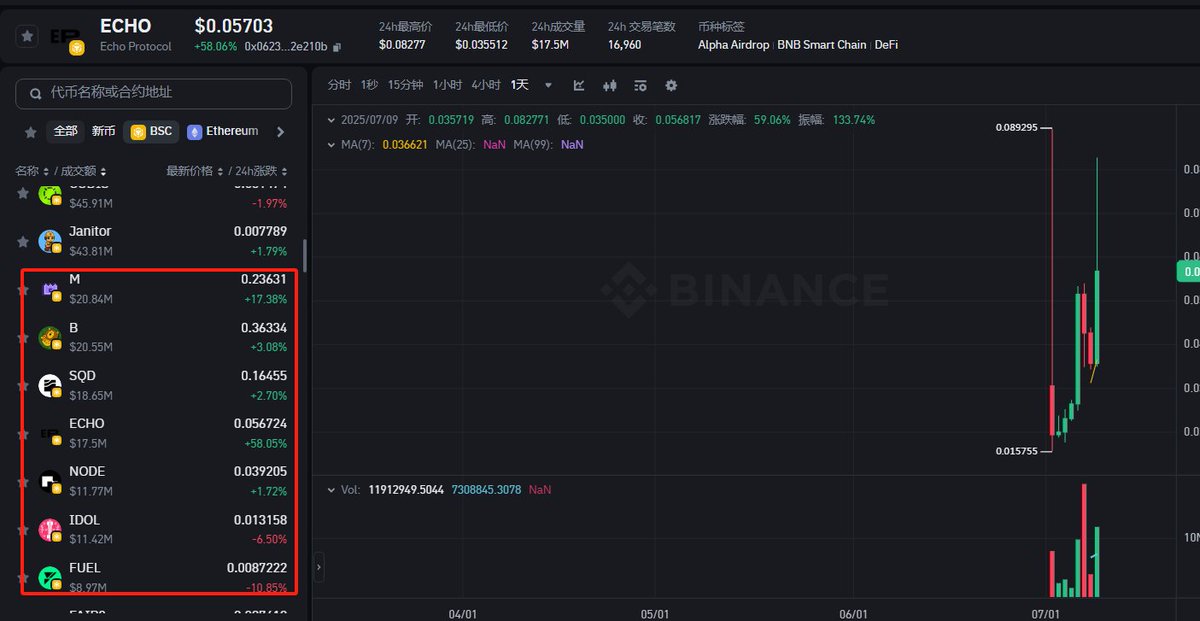This screenshot has height=621, width=1200.
Task: Show favorites using star filter tab
Action: 31,132
